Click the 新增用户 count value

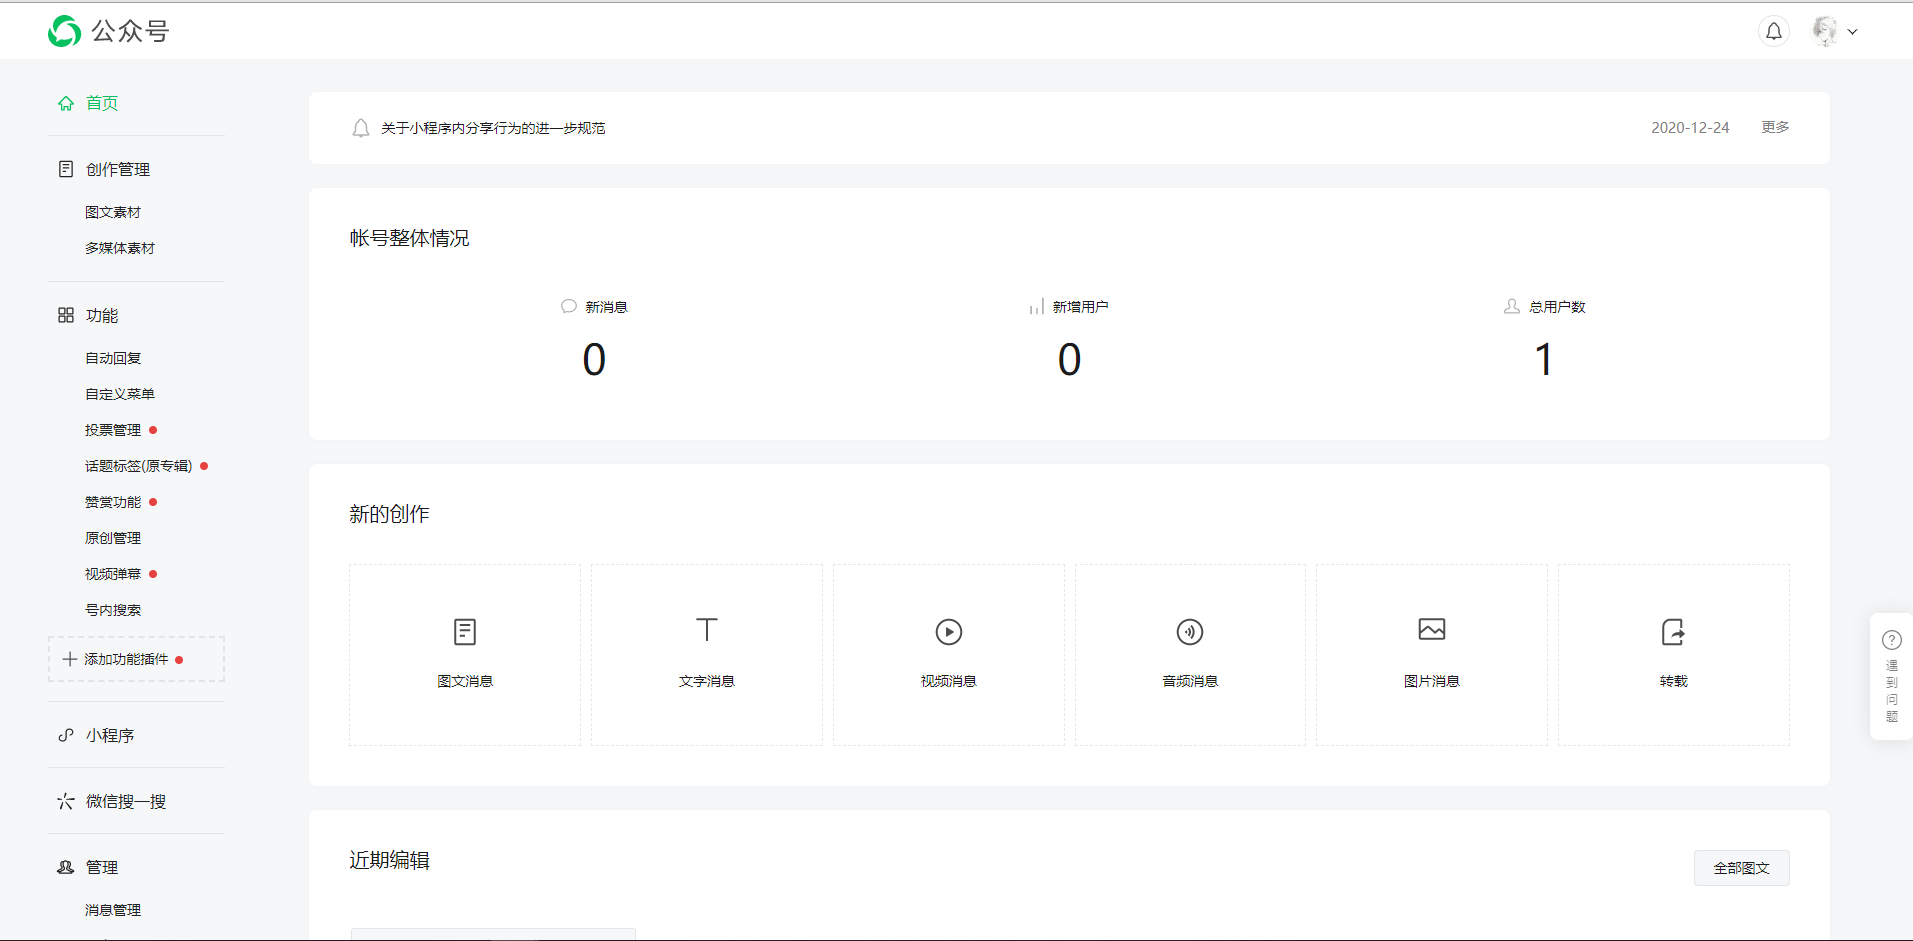point(1069,359)
